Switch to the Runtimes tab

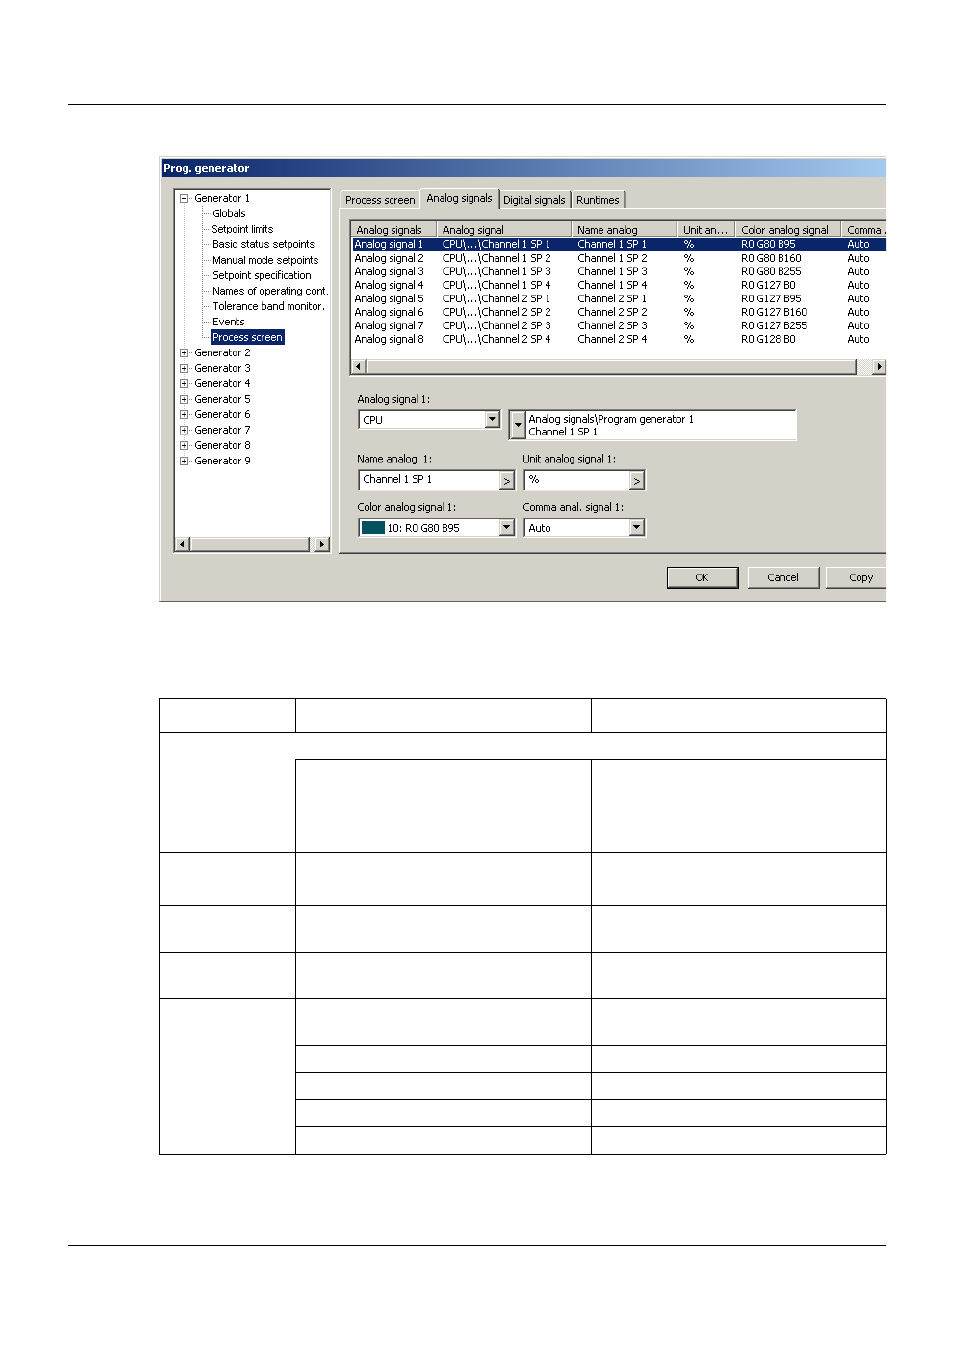598,200
